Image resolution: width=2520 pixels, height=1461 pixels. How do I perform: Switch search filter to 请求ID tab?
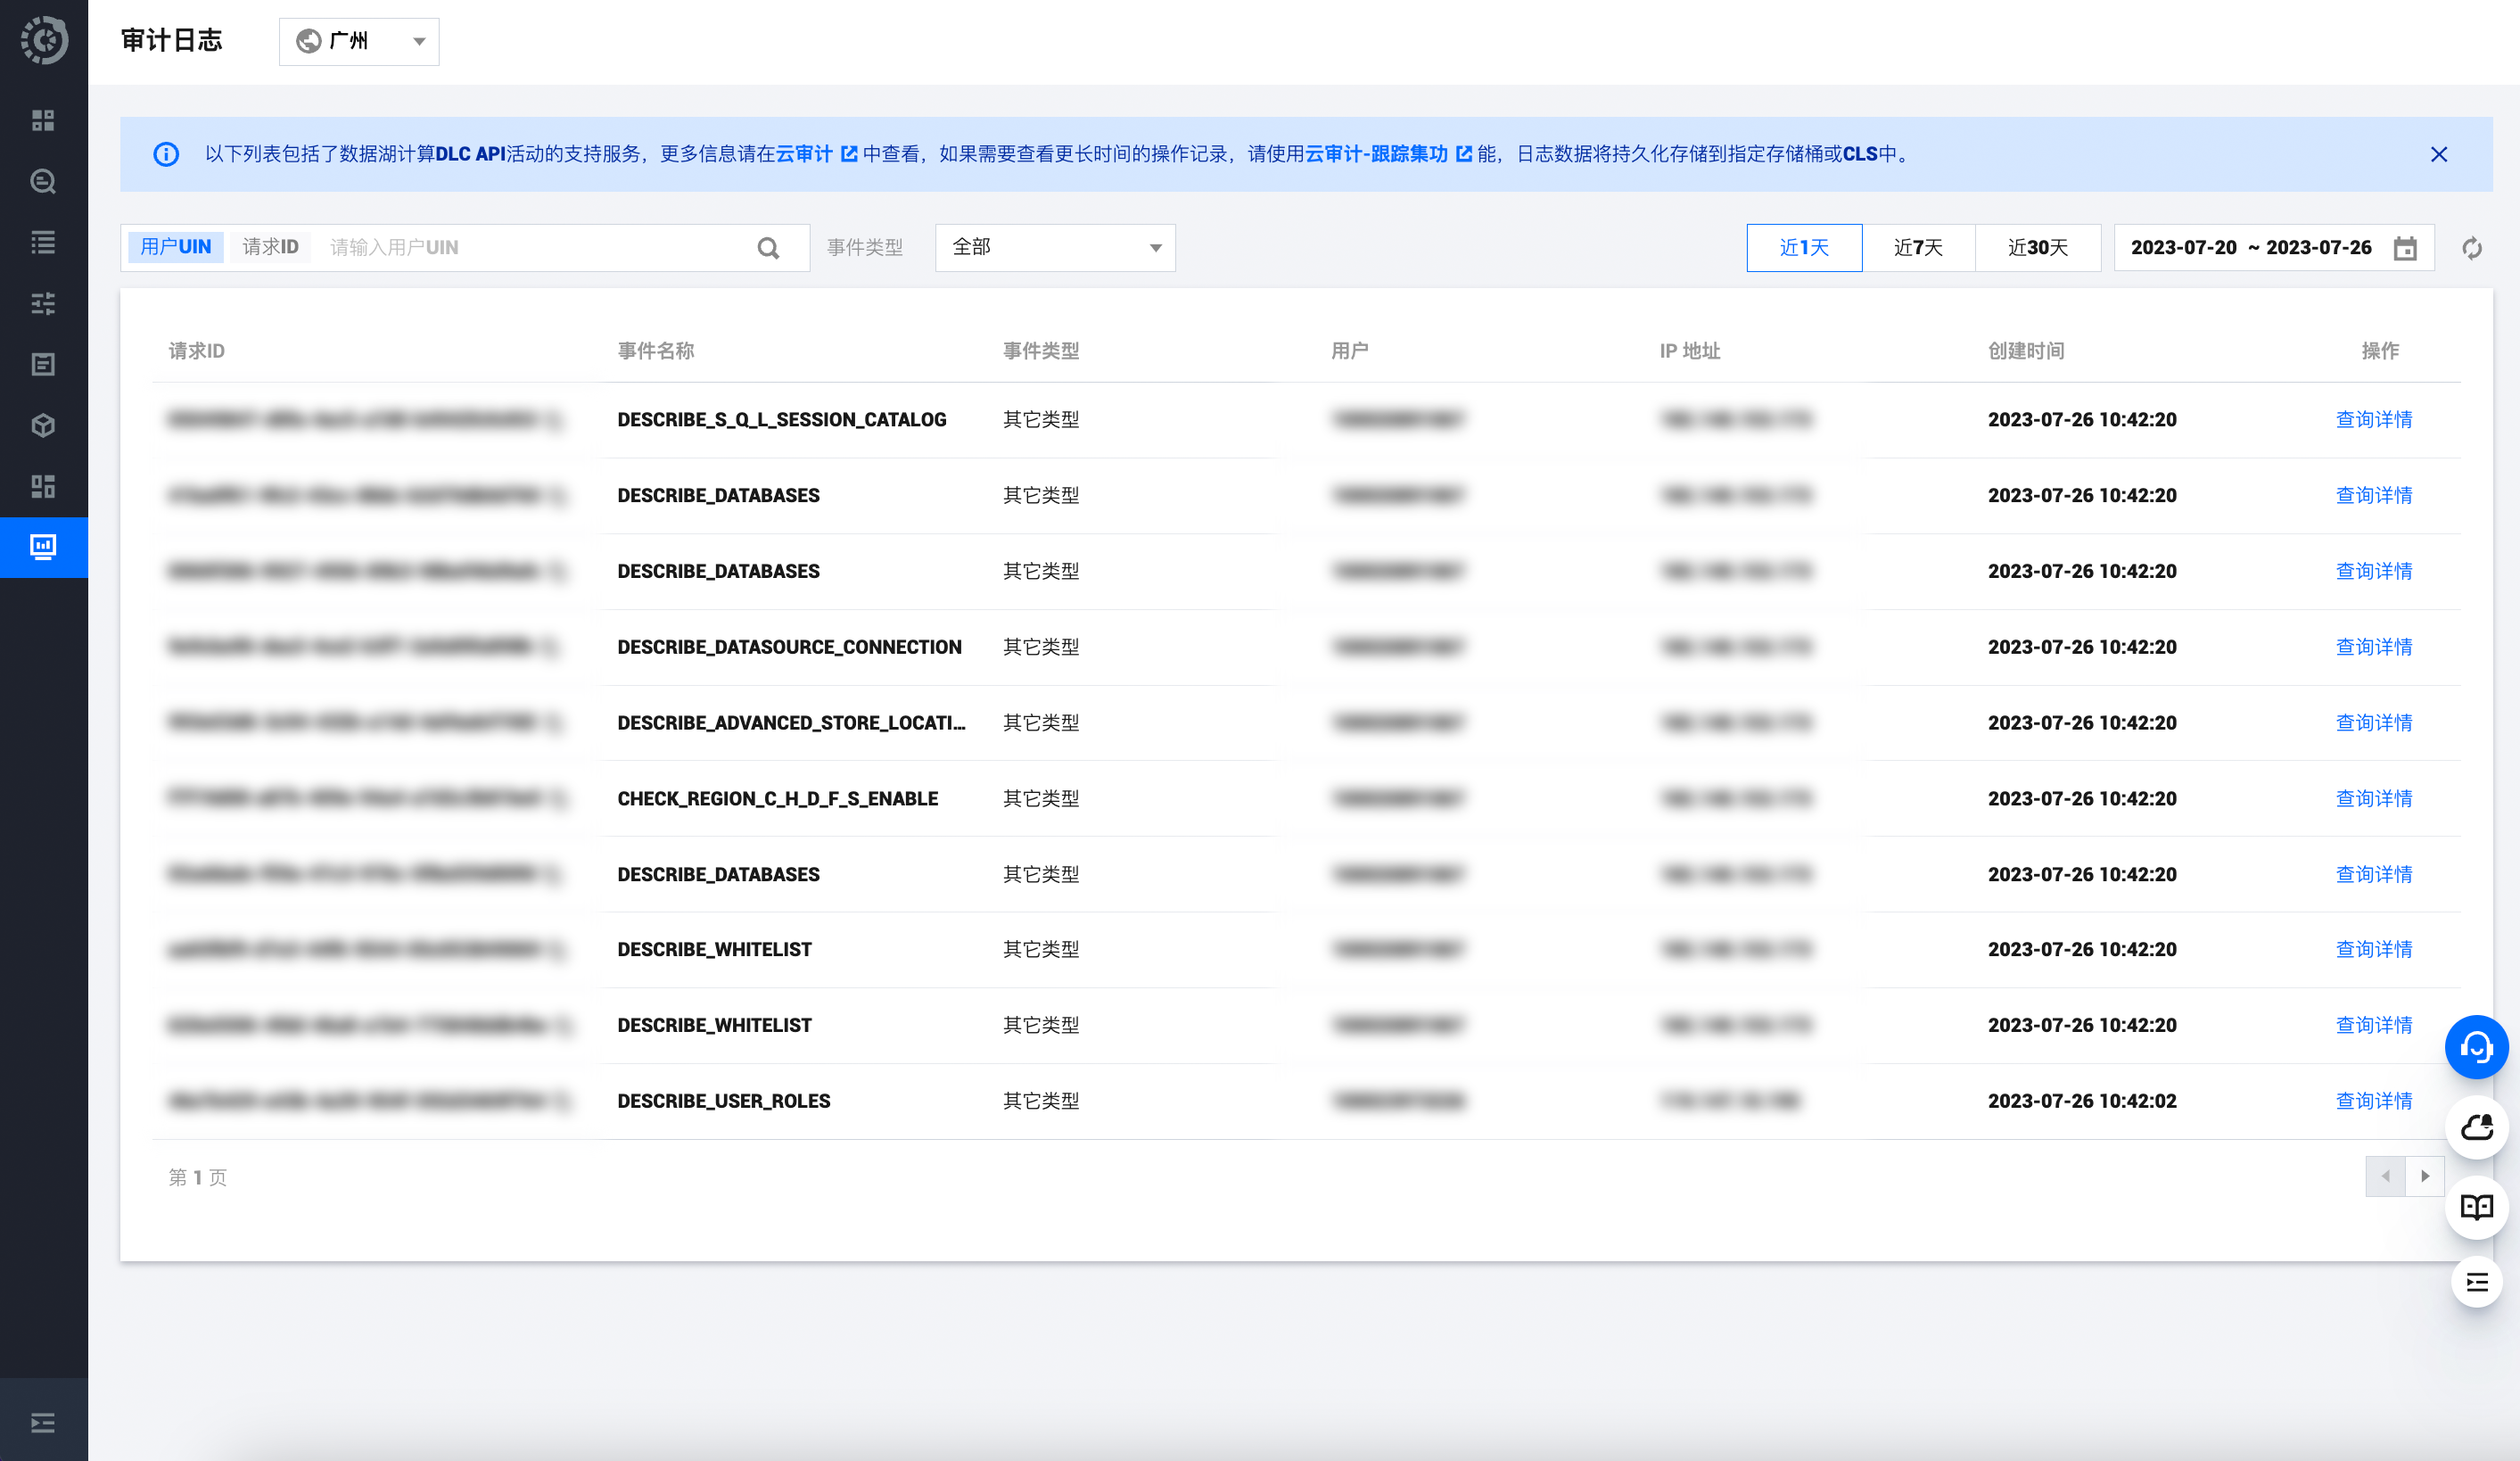(x=270, y=247)
